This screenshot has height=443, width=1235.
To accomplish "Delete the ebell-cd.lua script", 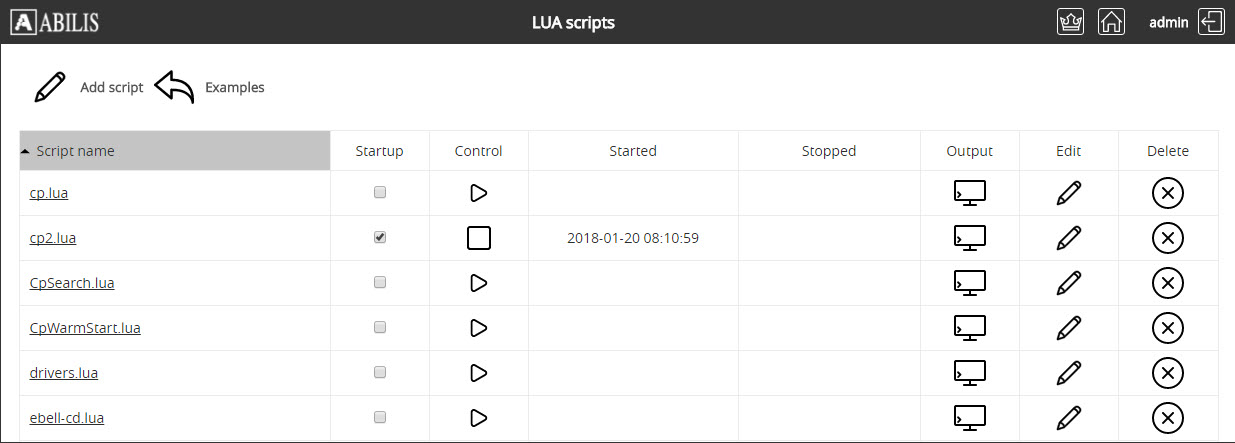I will [1167, 418].
